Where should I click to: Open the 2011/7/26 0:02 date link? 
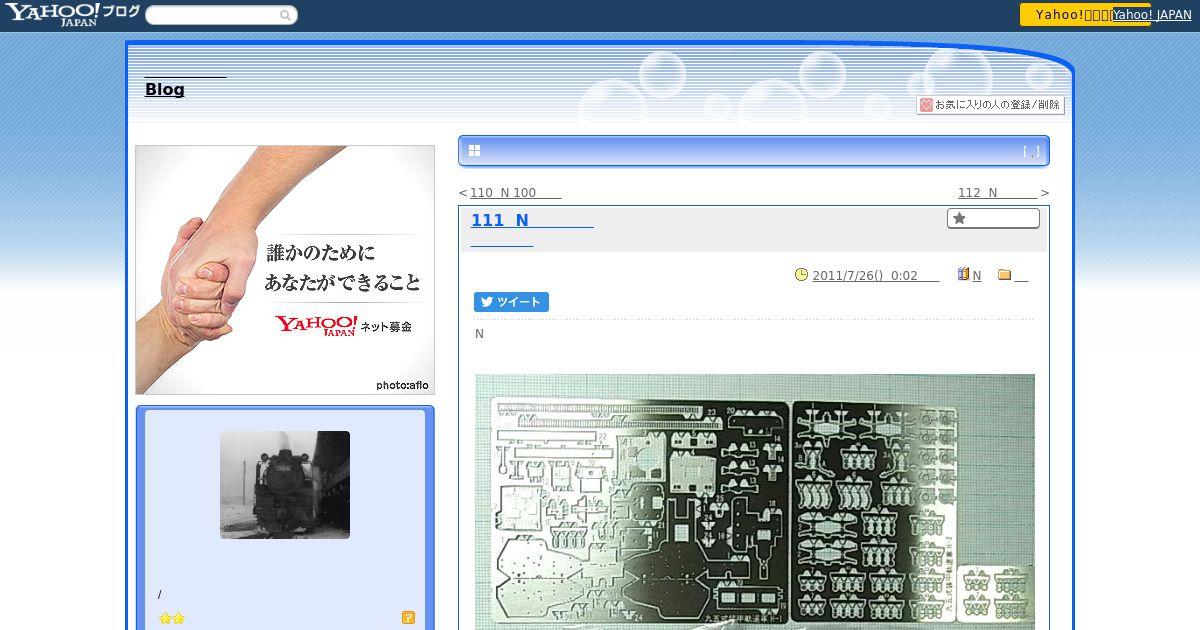click(875, 276)
